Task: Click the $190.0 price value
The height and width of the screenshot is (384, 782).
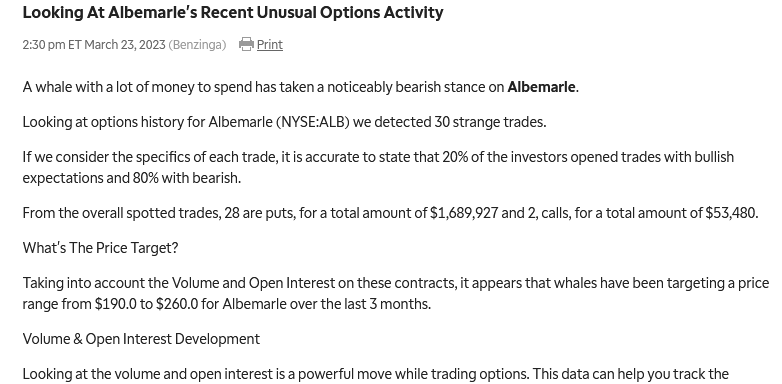Action: 115,304
